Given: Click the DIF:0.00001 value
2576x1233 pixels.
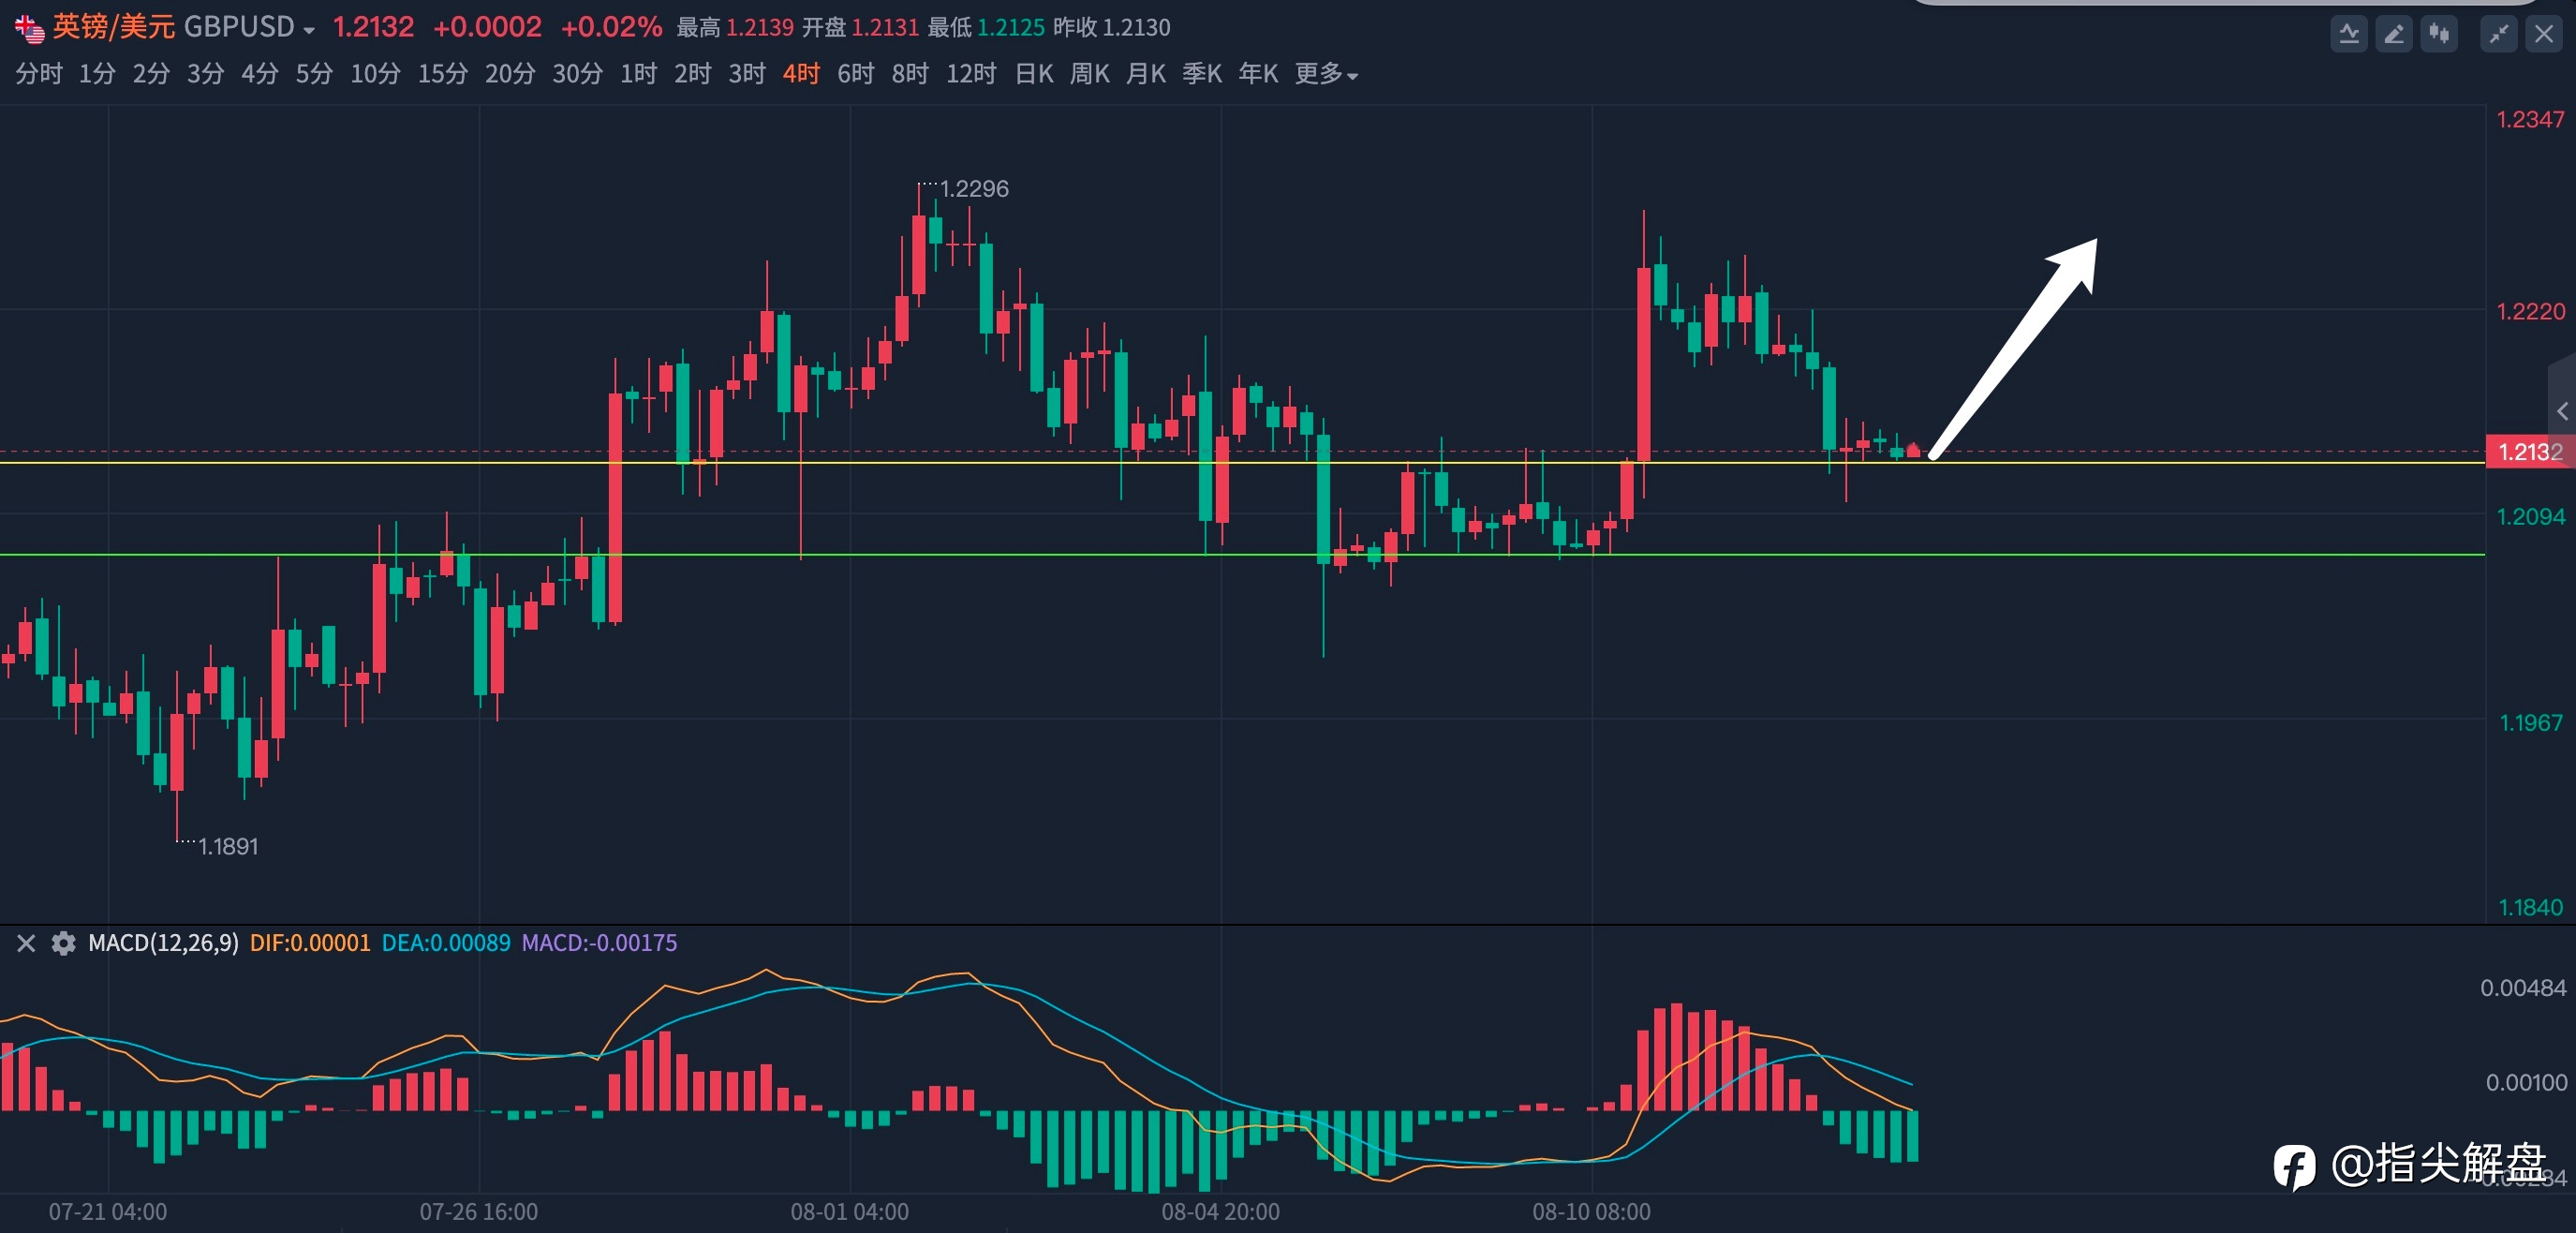Looking at the screenshot, I should click(x=310, y=943).
